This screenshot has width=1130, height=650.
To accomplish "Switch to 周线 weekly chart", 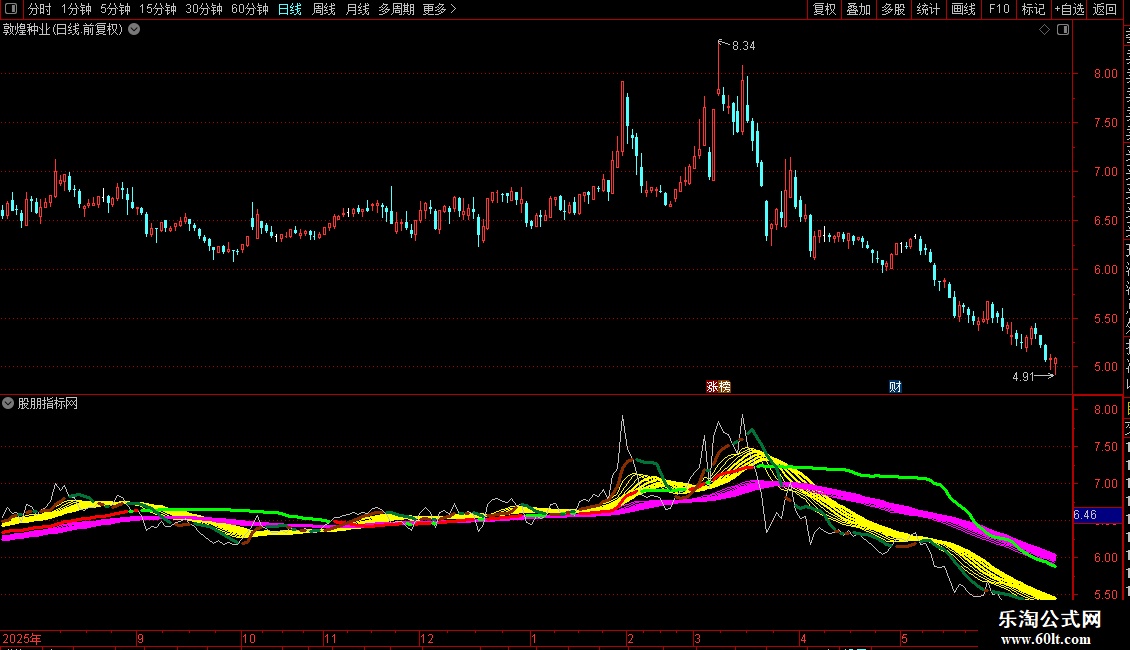I will 324,9.
